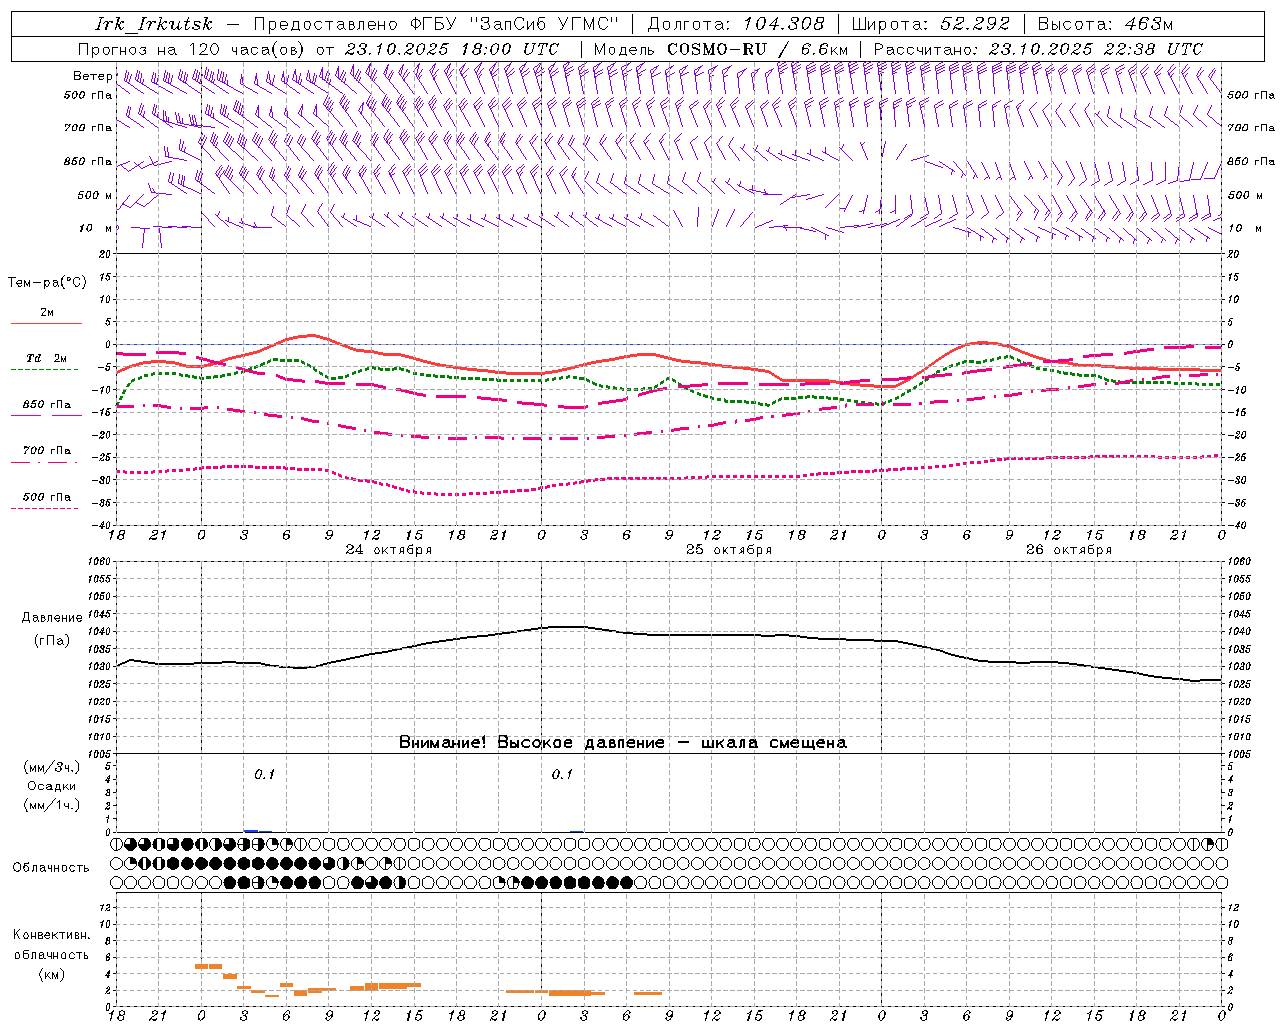Select the '25 октября' date label
This screenshot has height=1024, width=1280.
point(729,550)
